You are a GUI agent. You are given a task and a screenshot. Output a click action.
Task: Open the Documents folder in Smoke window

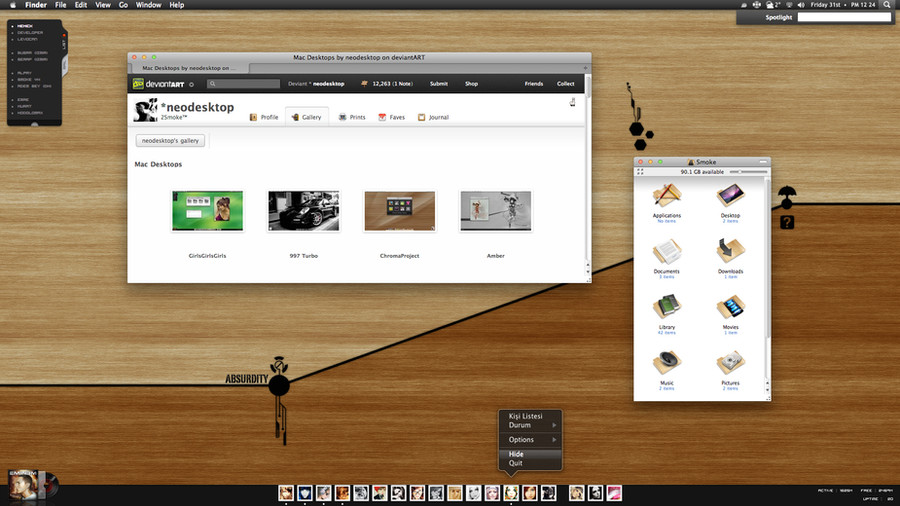point(666,252)
